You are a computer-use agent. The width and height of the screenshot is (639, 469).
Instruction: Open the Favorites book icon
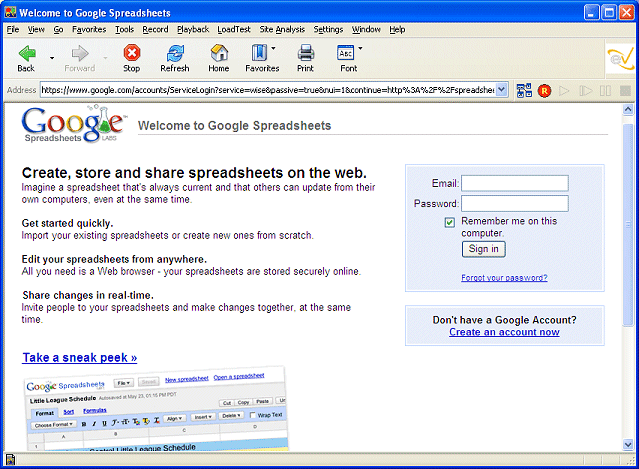[259, 53]
